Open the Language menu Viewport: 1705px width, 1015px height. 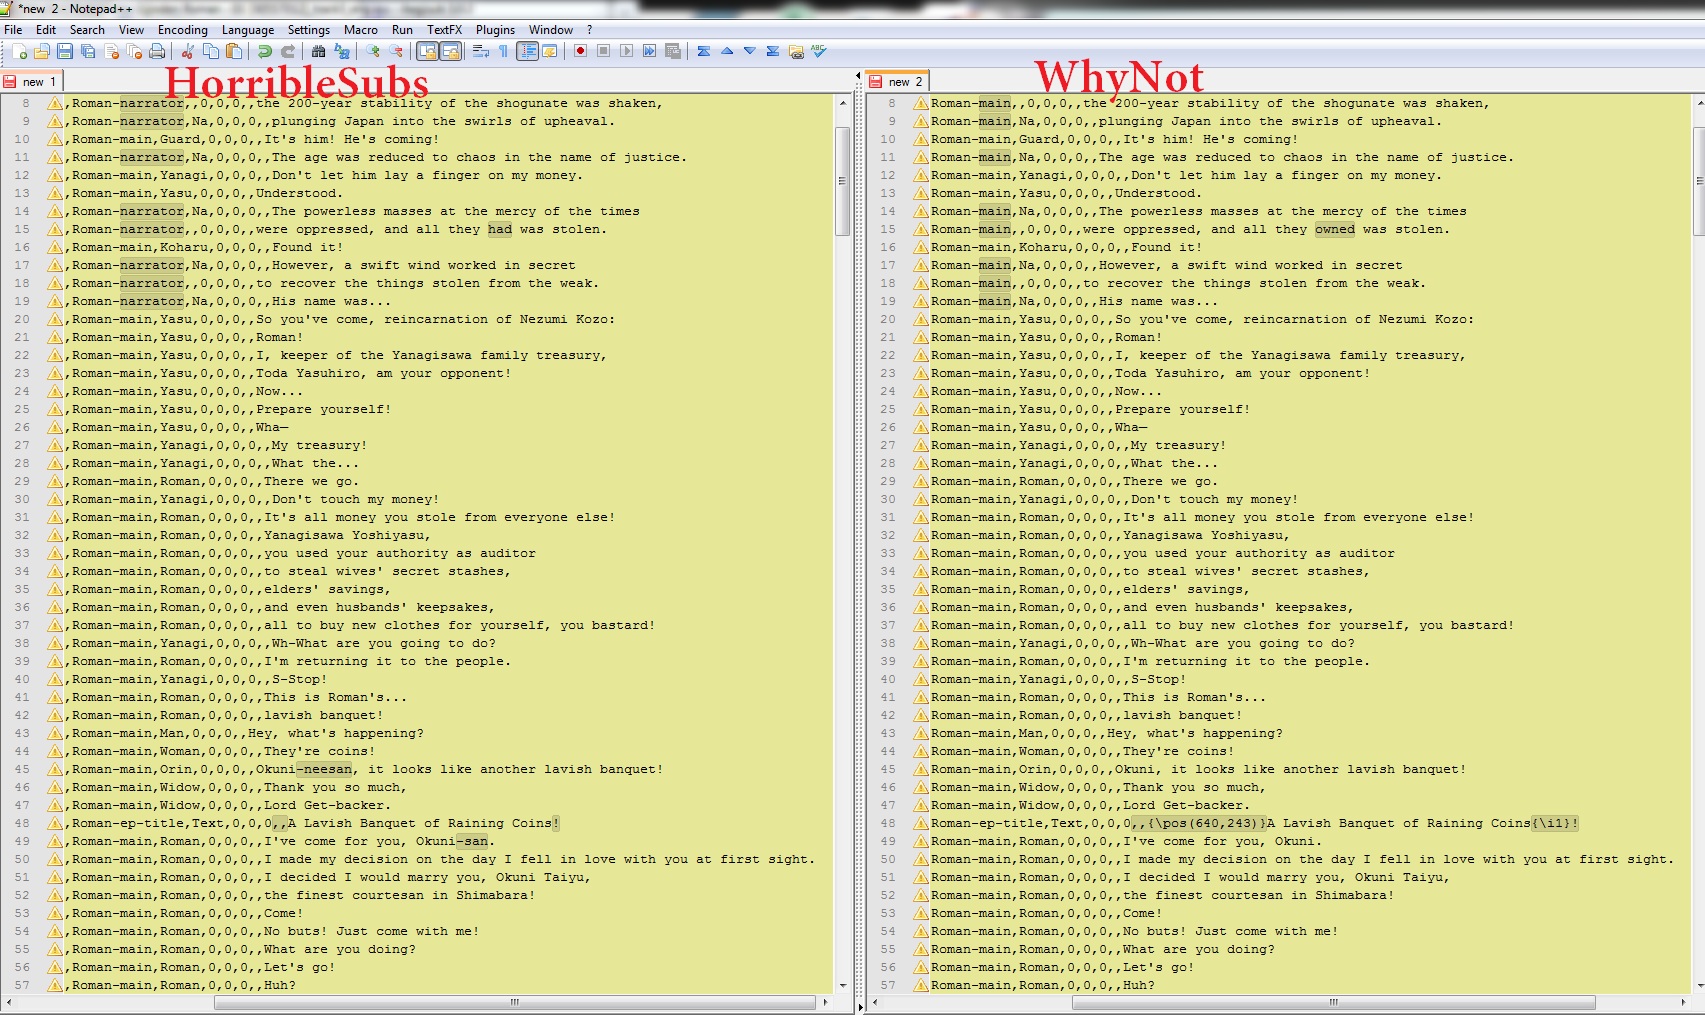247,30
